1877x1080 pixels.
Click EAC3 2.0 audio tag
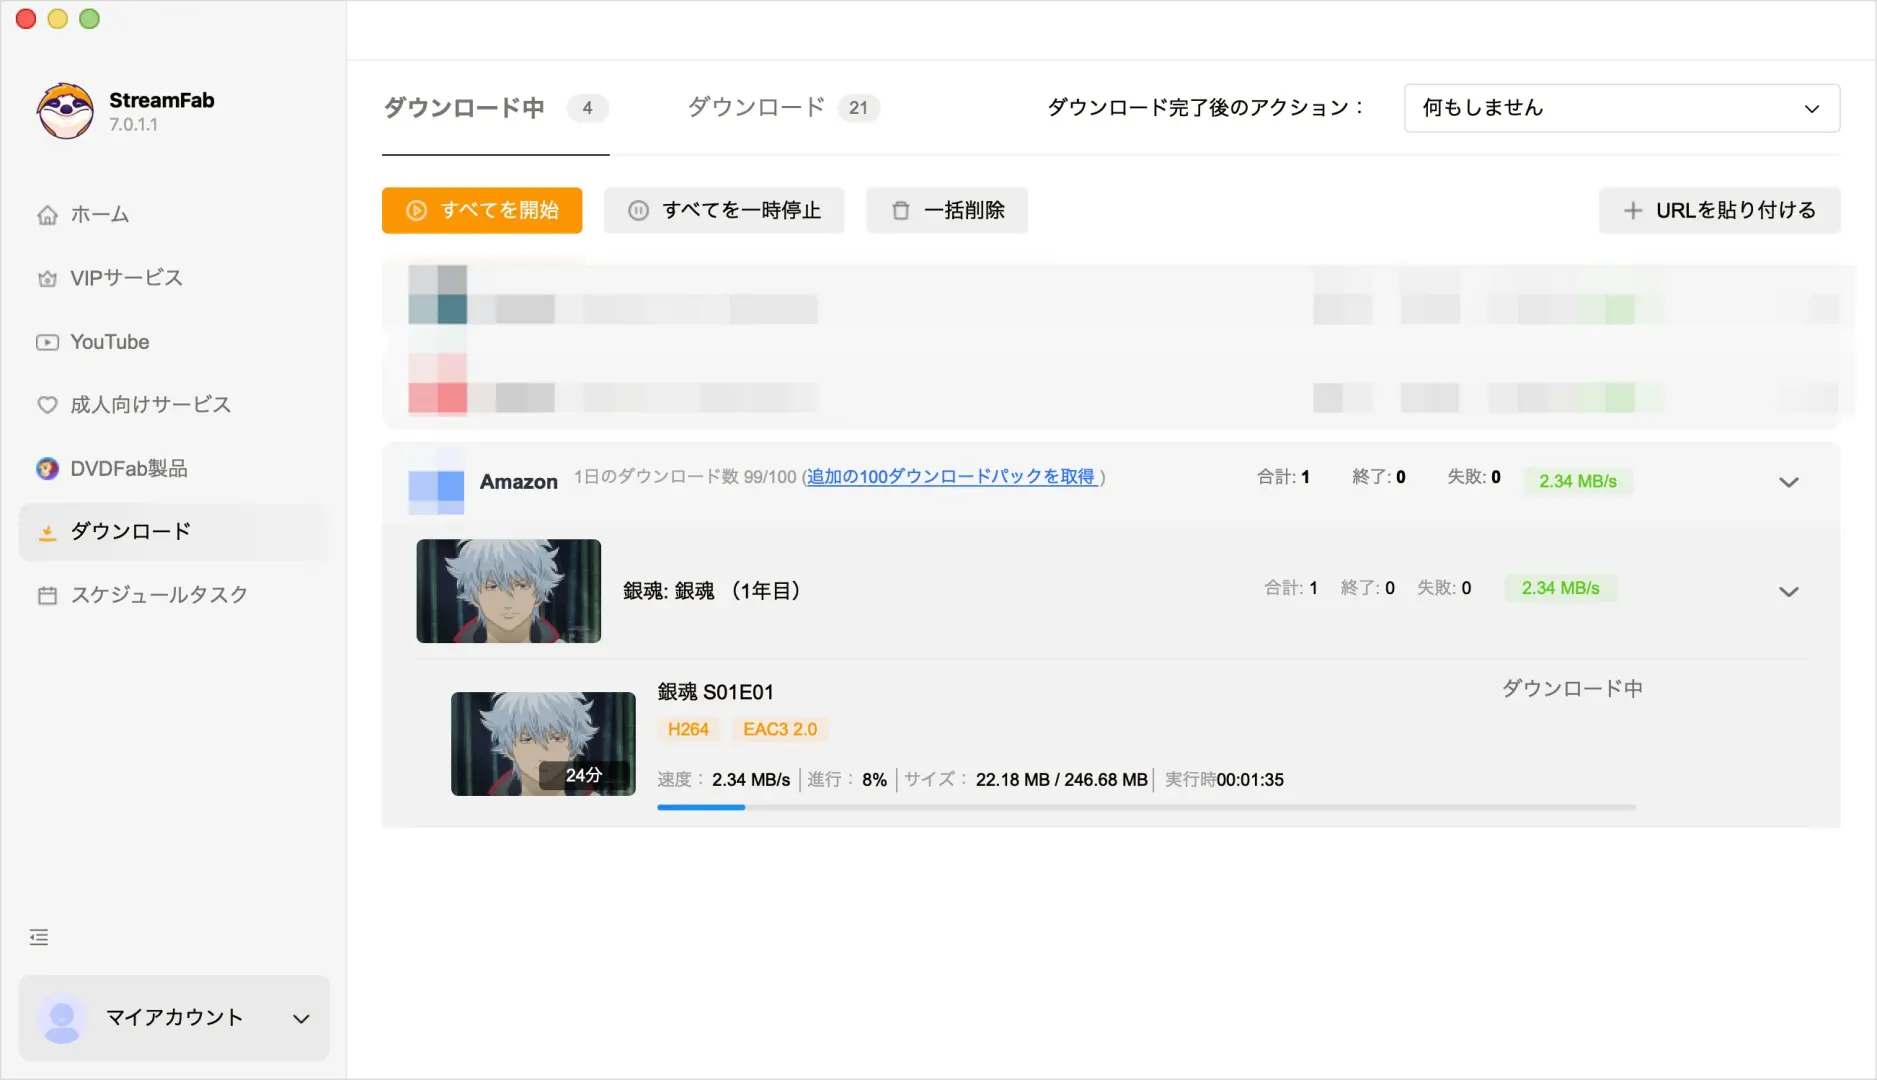[780, 730]
